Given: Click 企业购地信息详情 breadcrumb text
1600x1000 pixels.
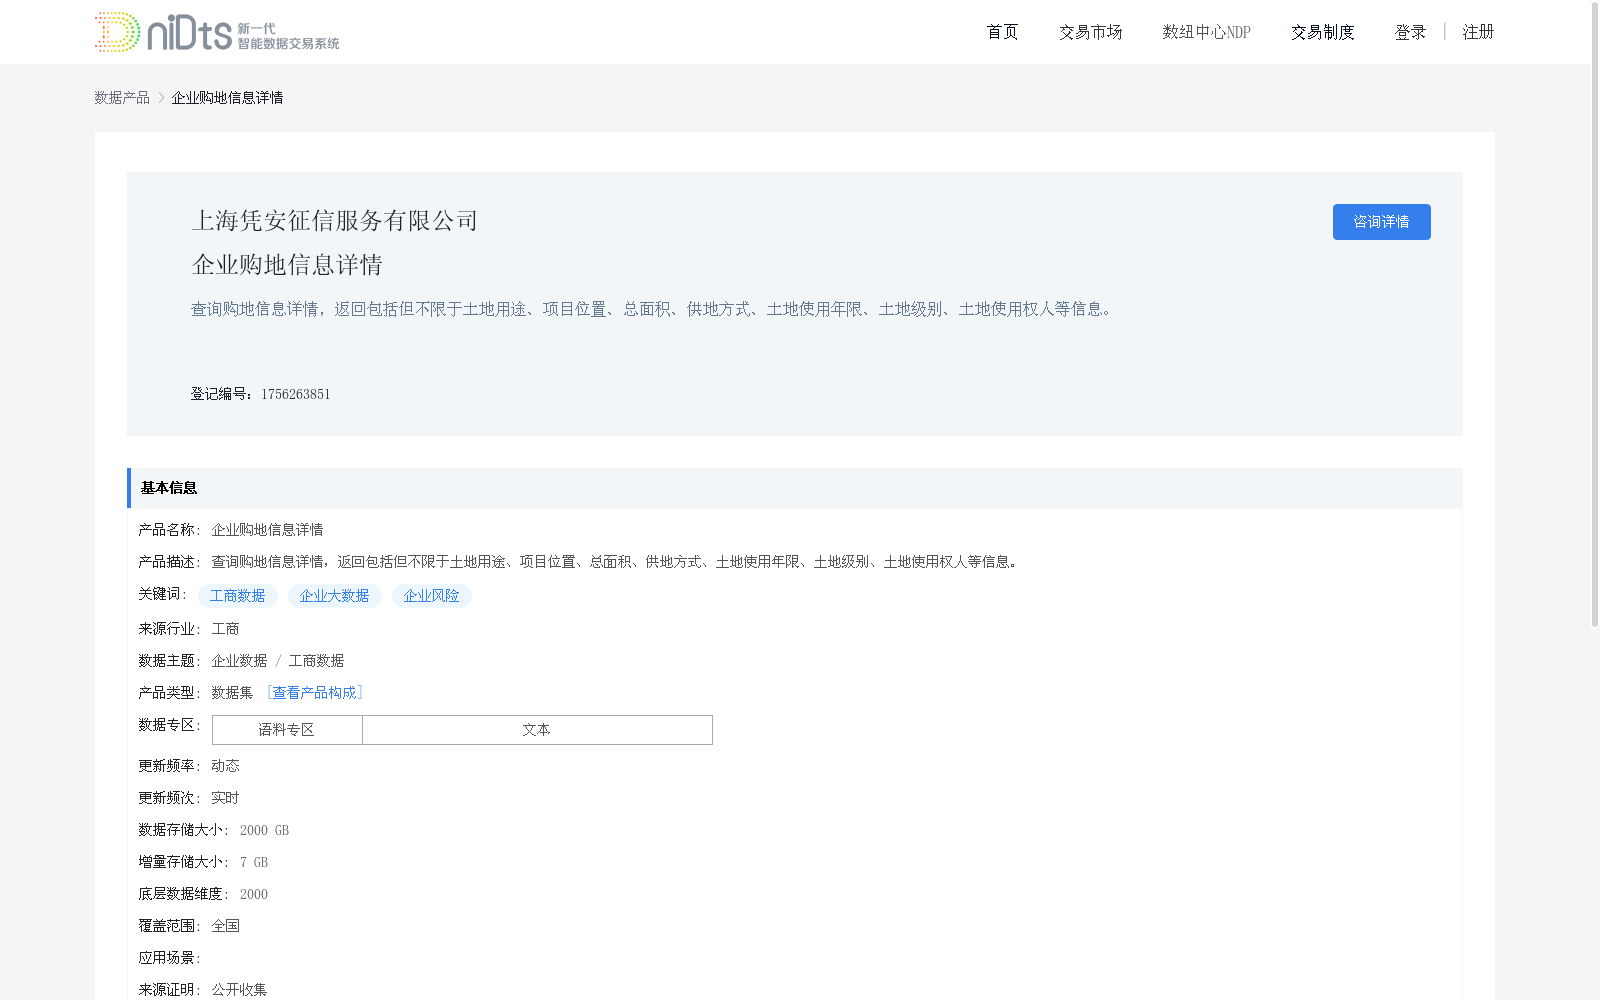Looking at the screenshot, I should 227,97.
